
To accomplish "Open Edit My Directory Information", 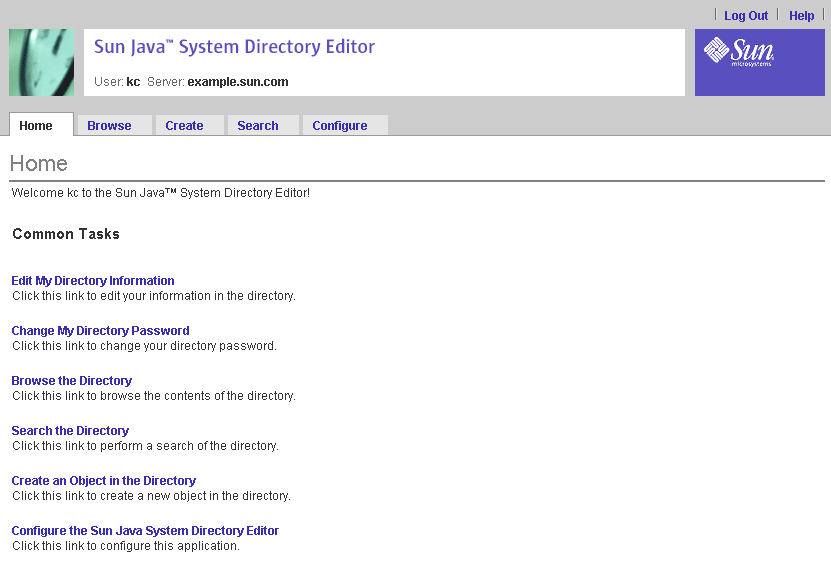I will 93,280.
